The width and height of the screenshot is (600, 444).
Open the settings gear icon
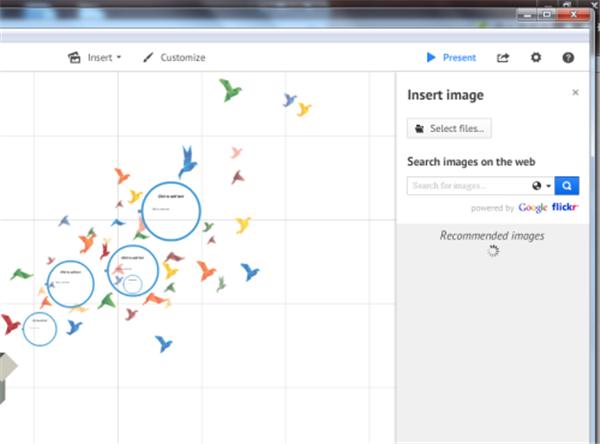(536, 57)
